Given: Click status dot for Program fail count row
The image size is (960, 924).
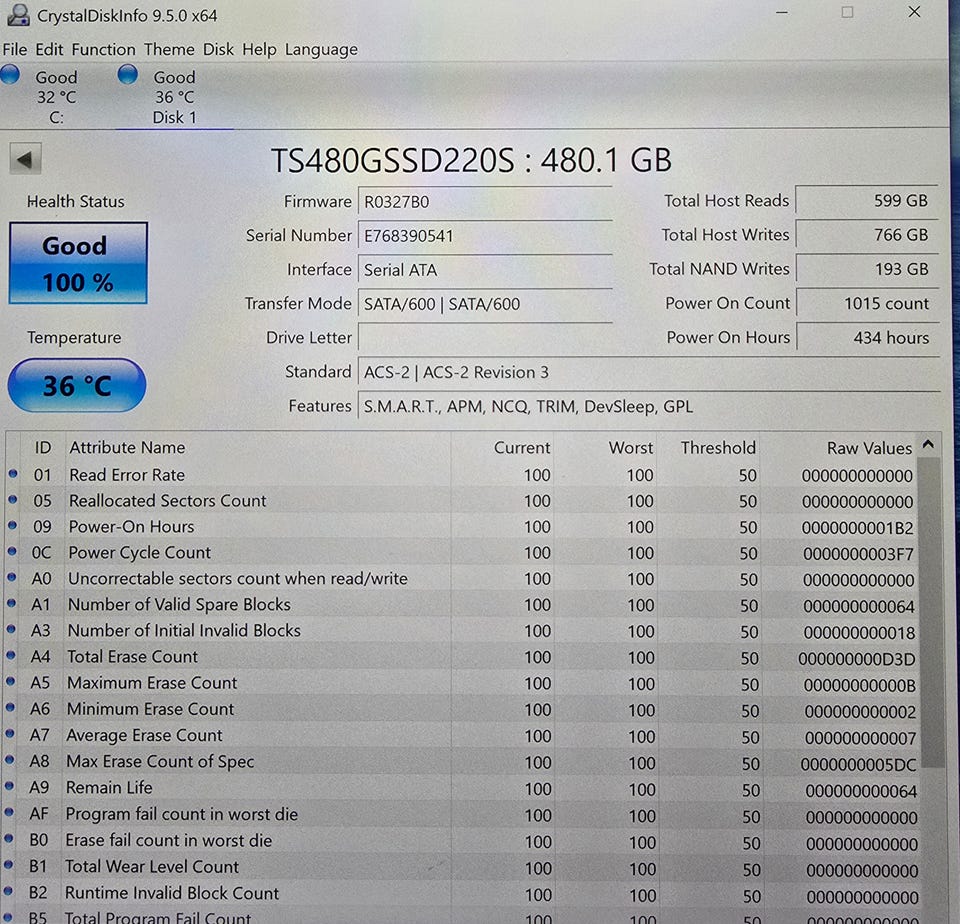Looking at the screenshot, I should (9, 813).
